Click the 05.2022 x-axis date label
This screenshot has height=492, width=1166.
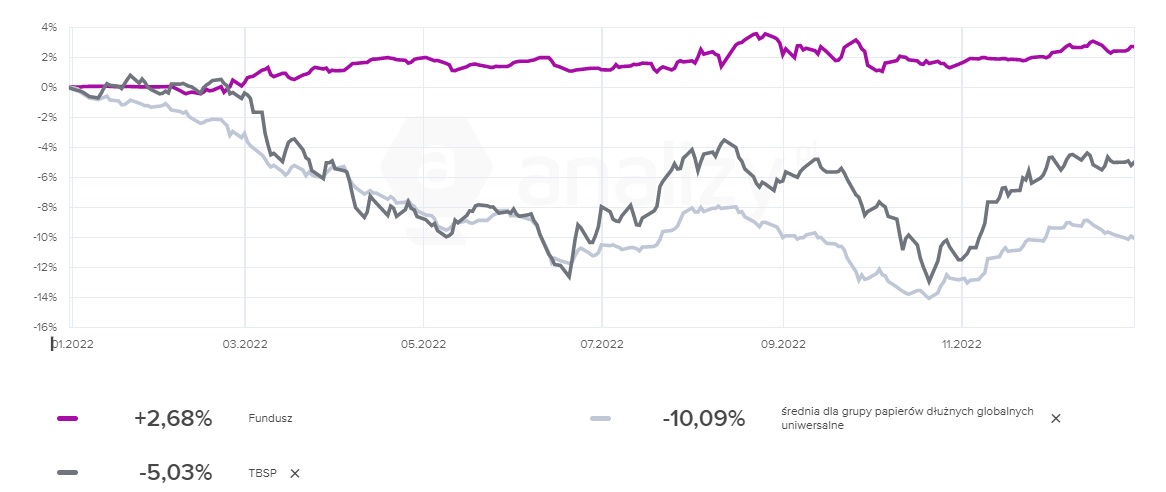[x=422, y=345]
